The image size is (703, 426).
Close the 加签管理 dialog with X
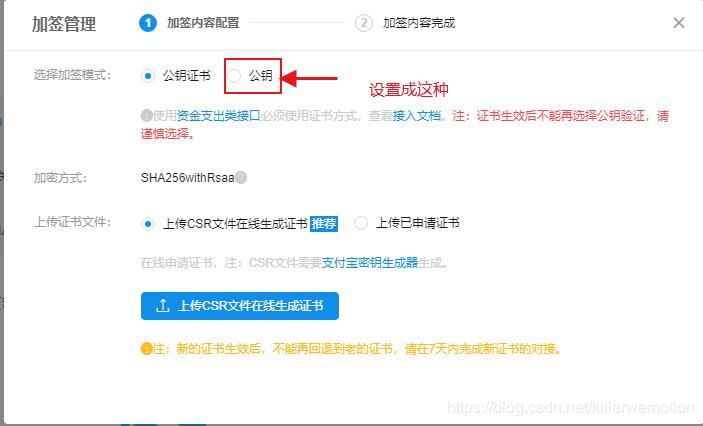(679, 23)
